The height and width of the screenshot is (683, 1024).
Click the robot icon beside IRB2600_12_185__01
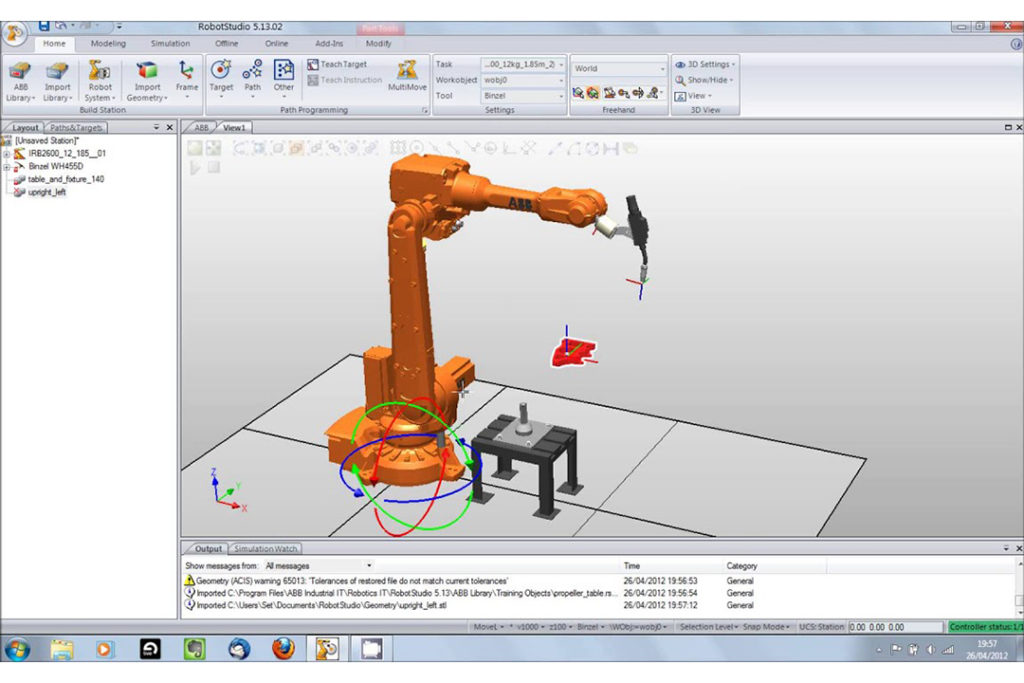click(20, 153)
